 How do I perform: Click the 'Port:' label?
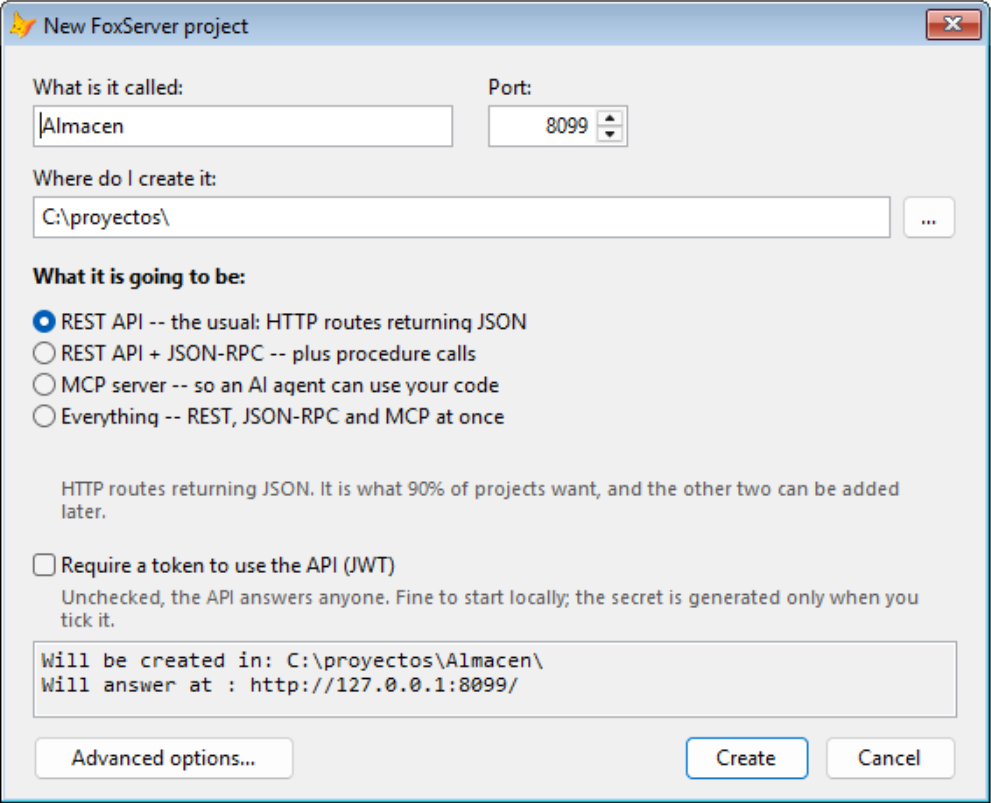510,87
